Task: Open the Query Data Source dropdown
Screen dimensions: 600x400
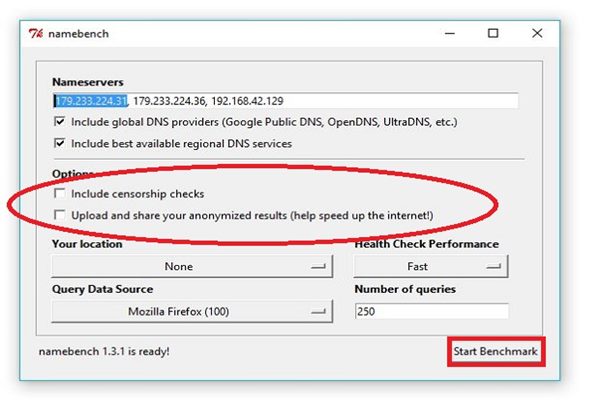Action: pos(192,312)
